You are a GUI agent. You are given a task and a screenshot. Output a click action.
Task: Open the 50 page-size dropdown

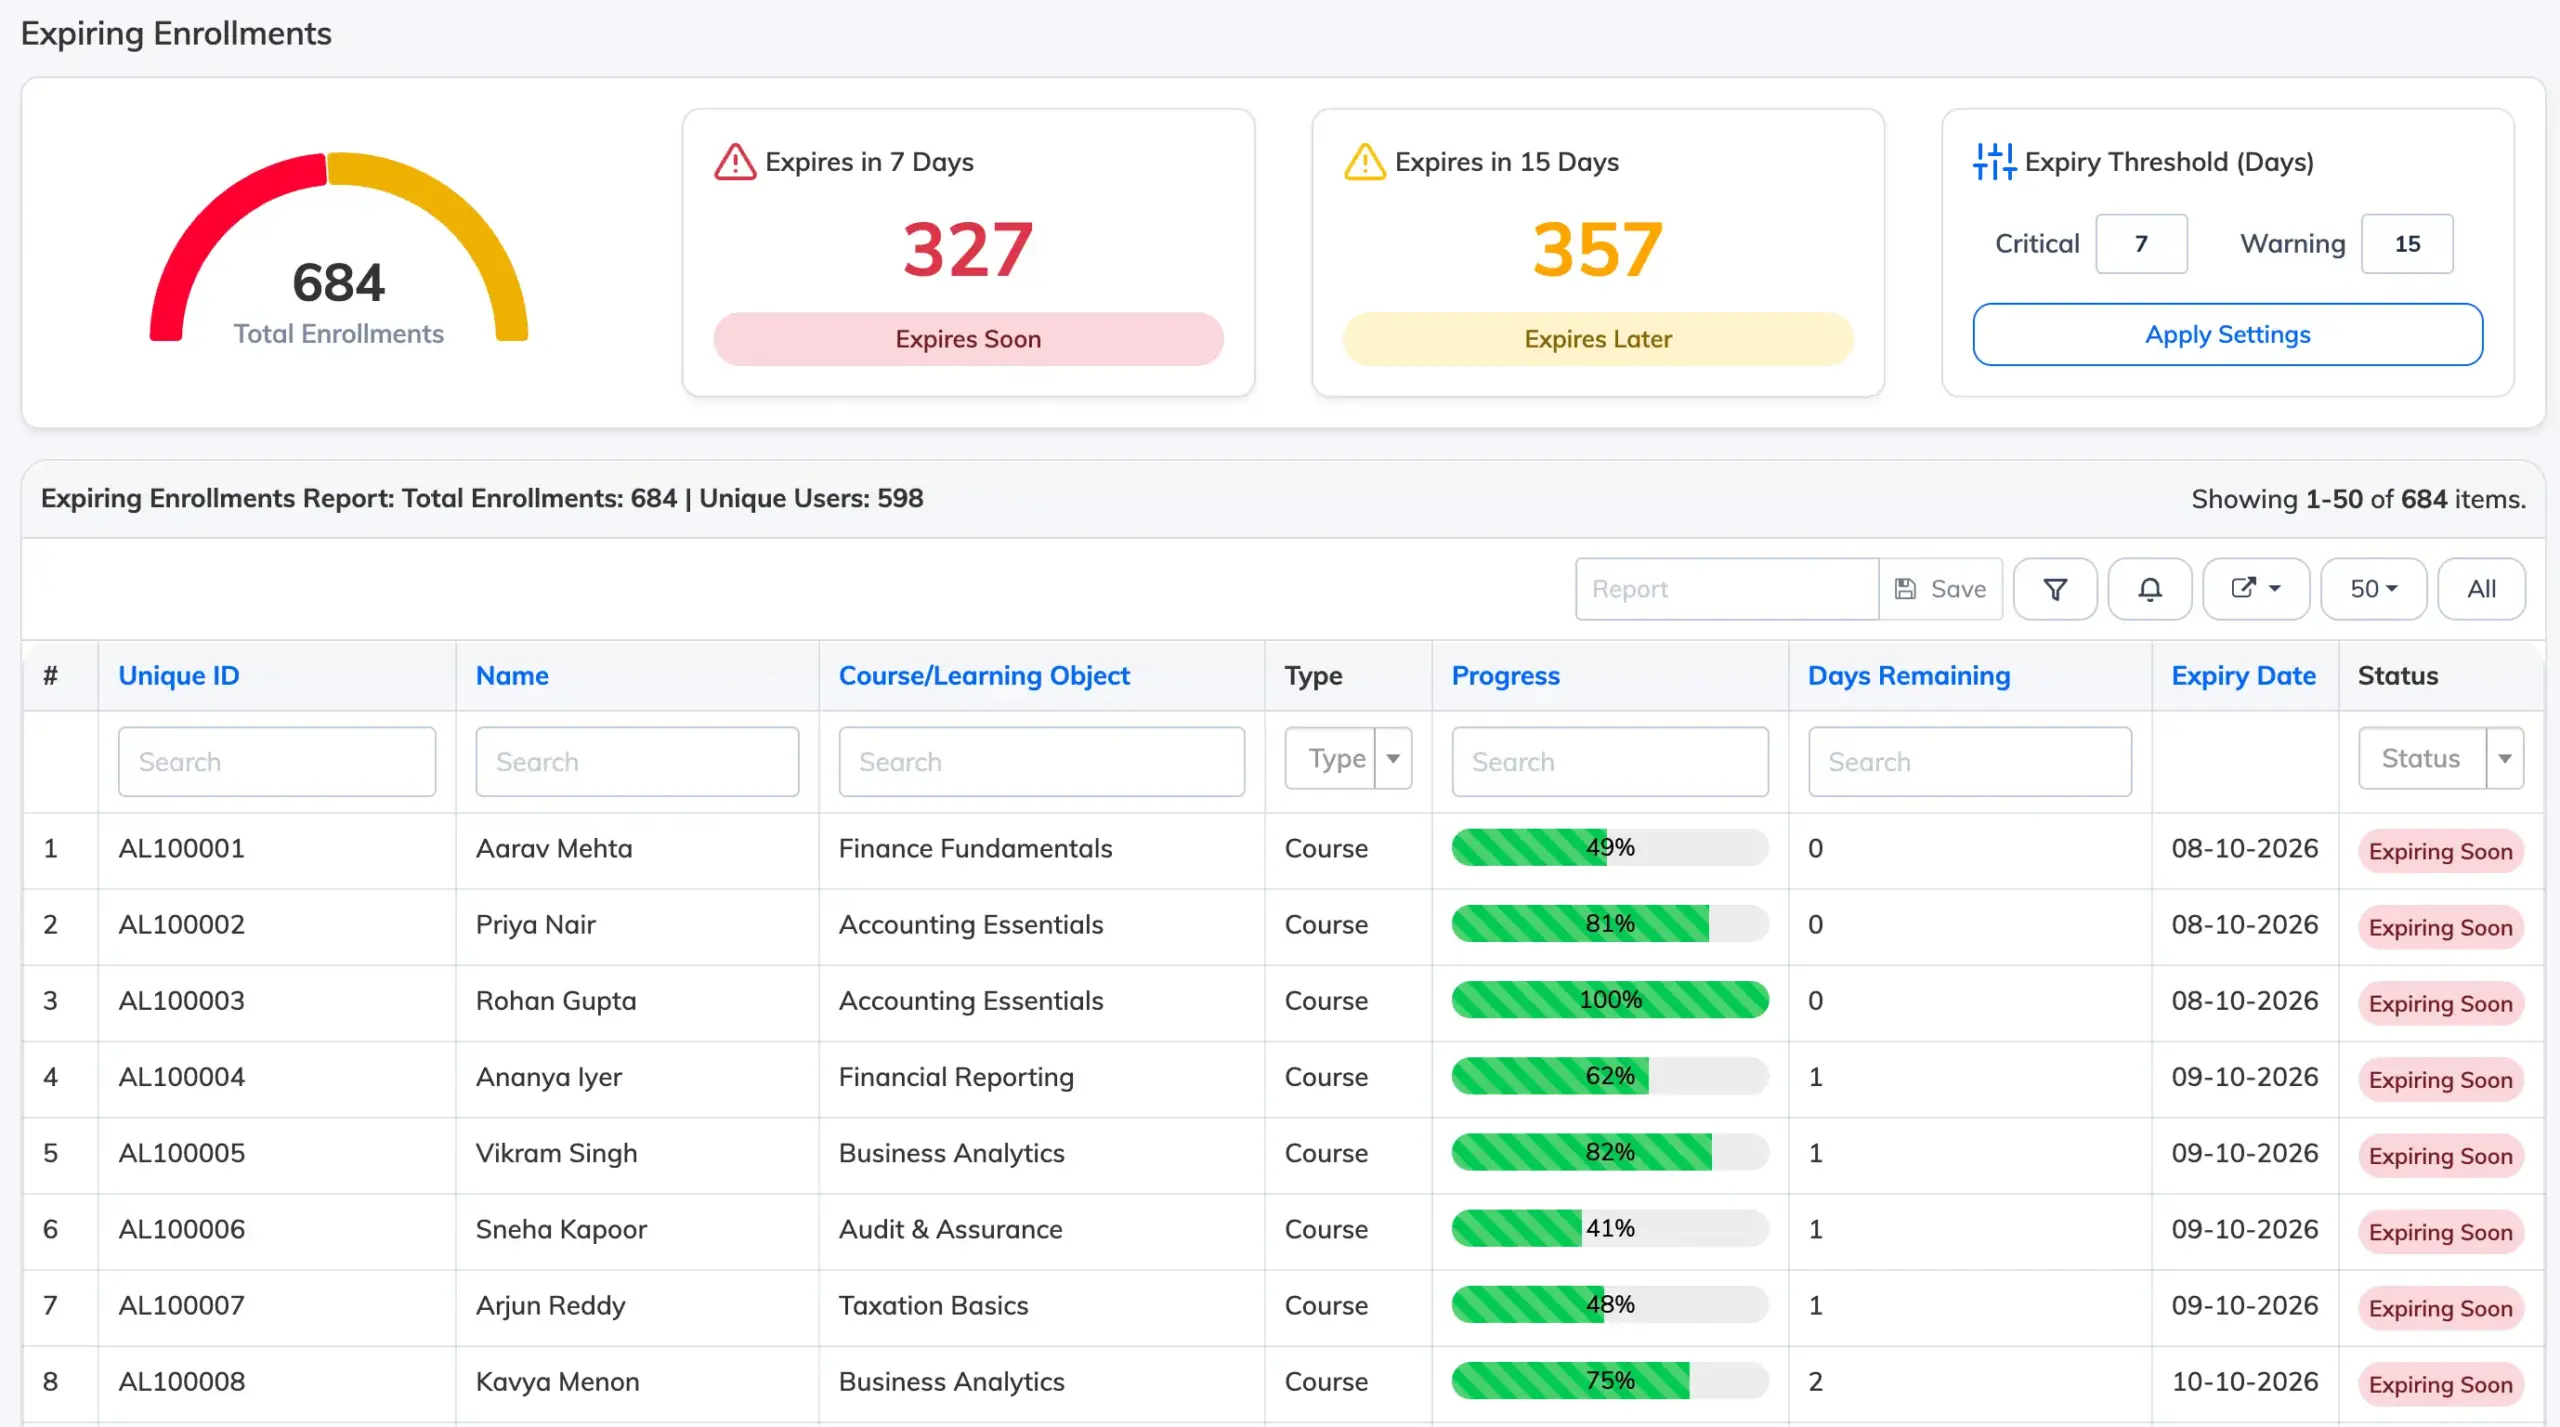(x=2373, y=589)
